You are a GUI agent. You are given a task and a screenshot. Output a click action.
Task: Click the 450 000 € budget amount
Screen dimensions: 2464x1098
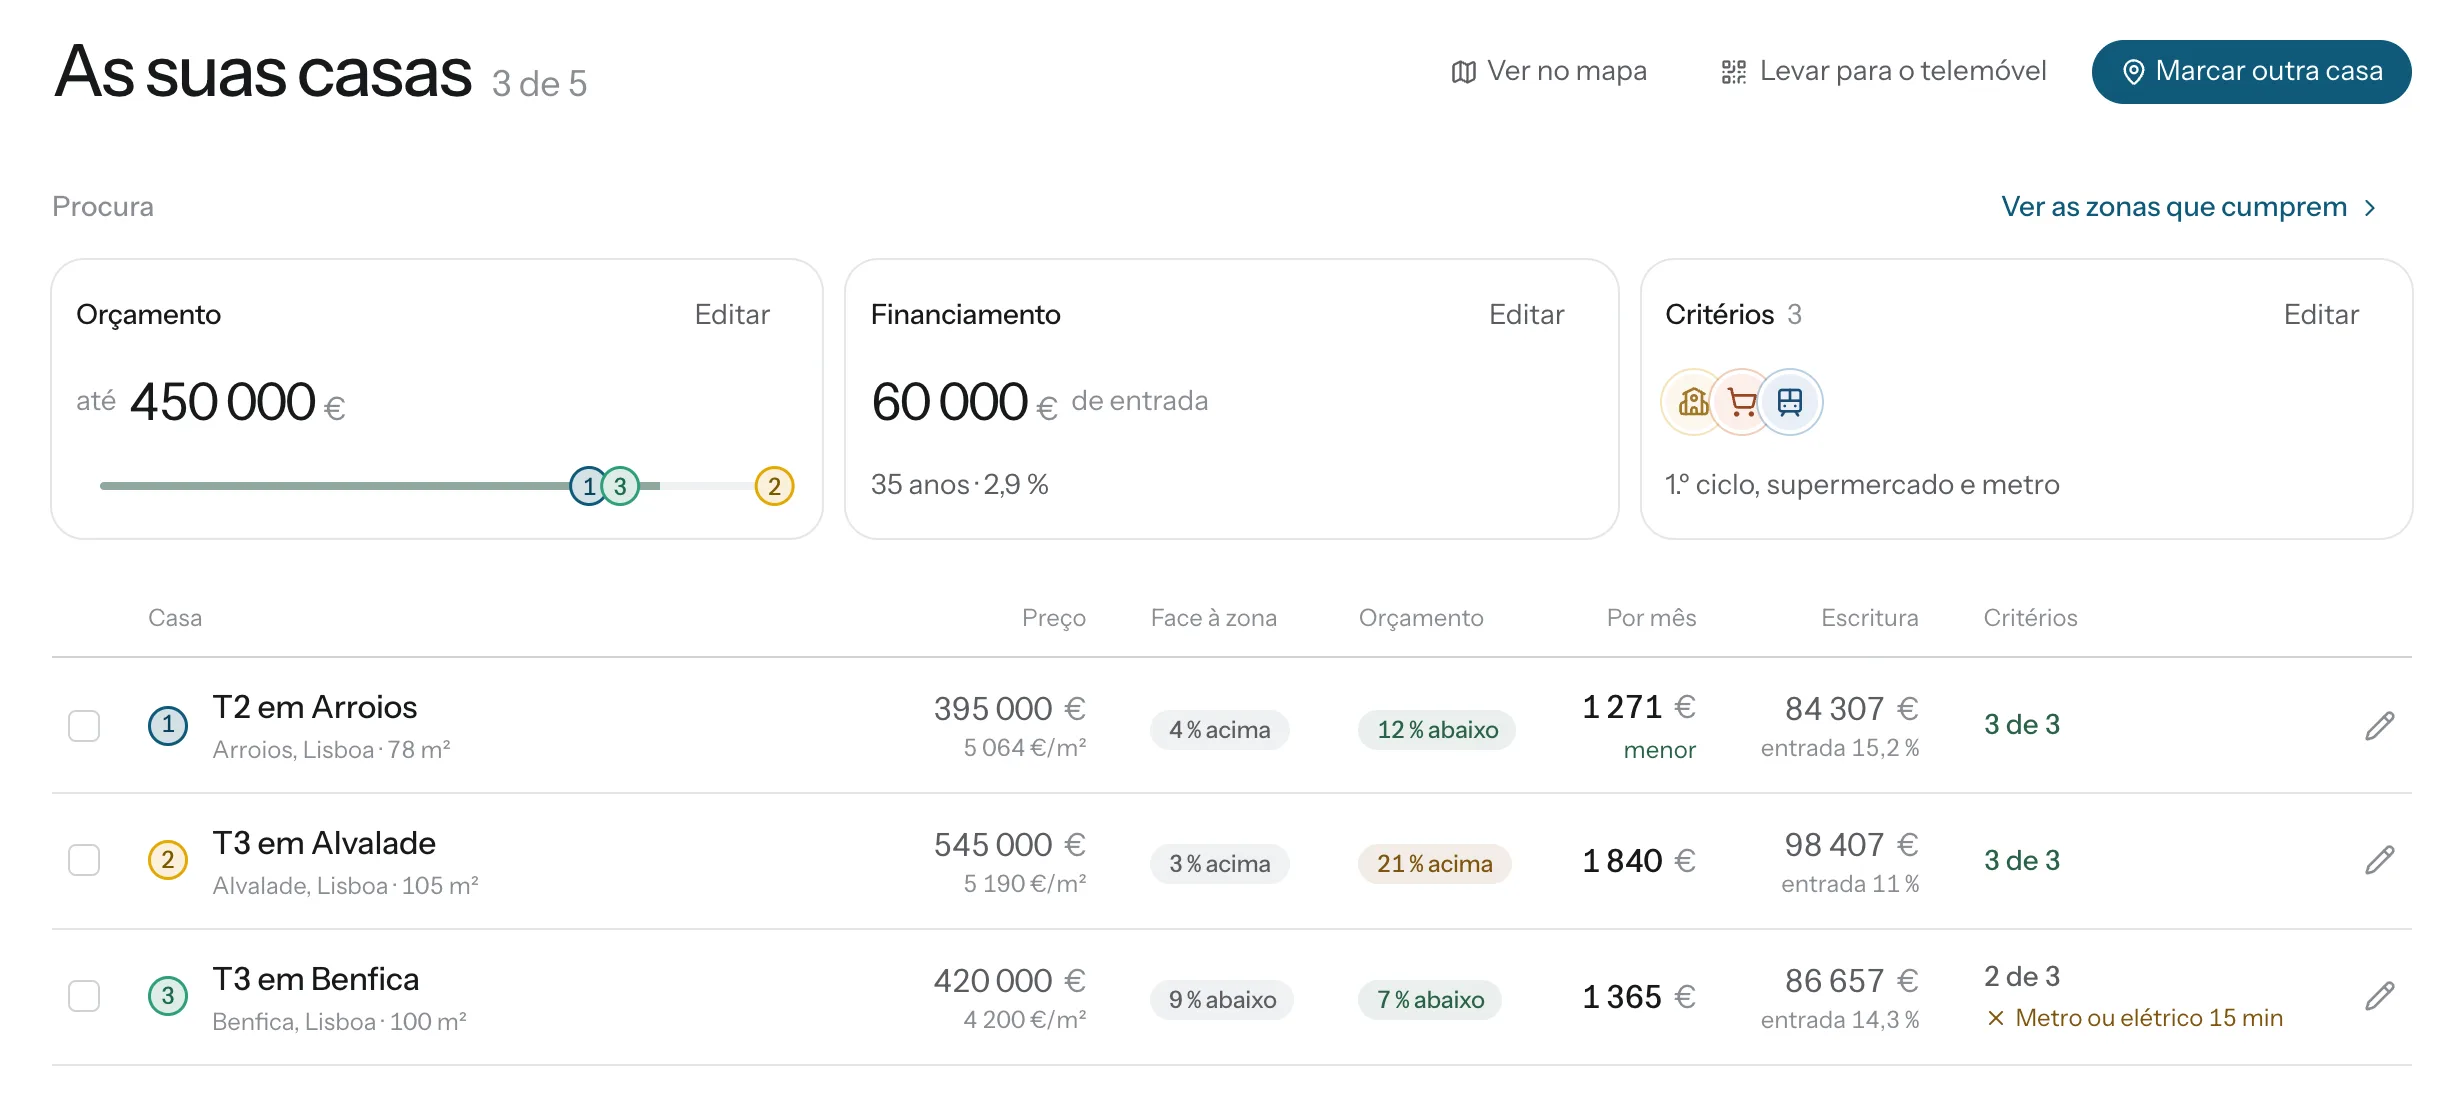238,402
